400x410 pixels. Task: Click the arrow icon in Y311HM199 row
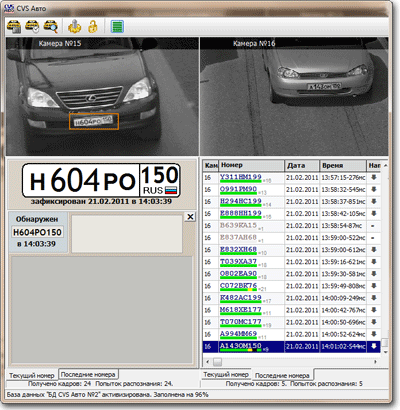(374, 178)
